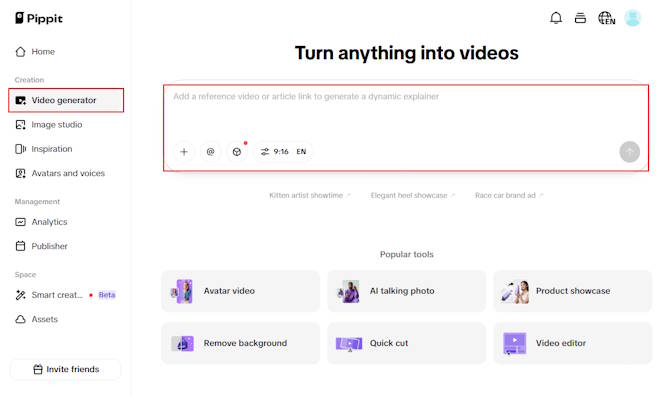Click the Popular tools heading
The height and width of the screenshot is (397, 660).
click(x=407, y=254)
